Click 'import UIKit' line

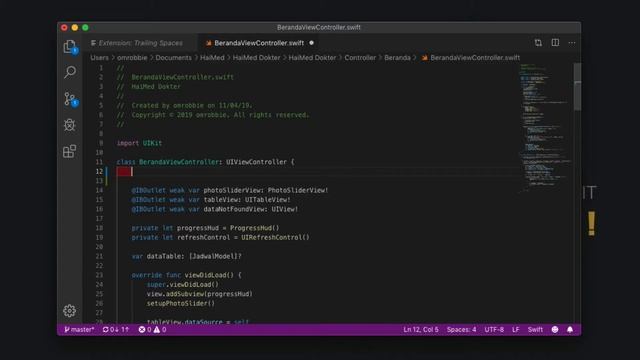[139, 143]
